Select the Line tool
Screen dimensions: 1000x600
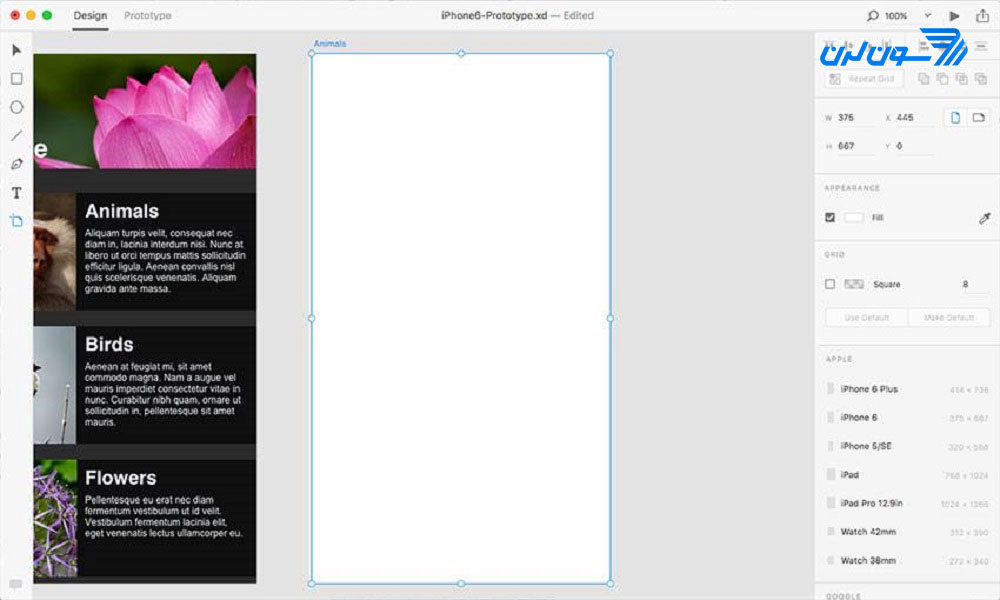click(x=15, y=135)
